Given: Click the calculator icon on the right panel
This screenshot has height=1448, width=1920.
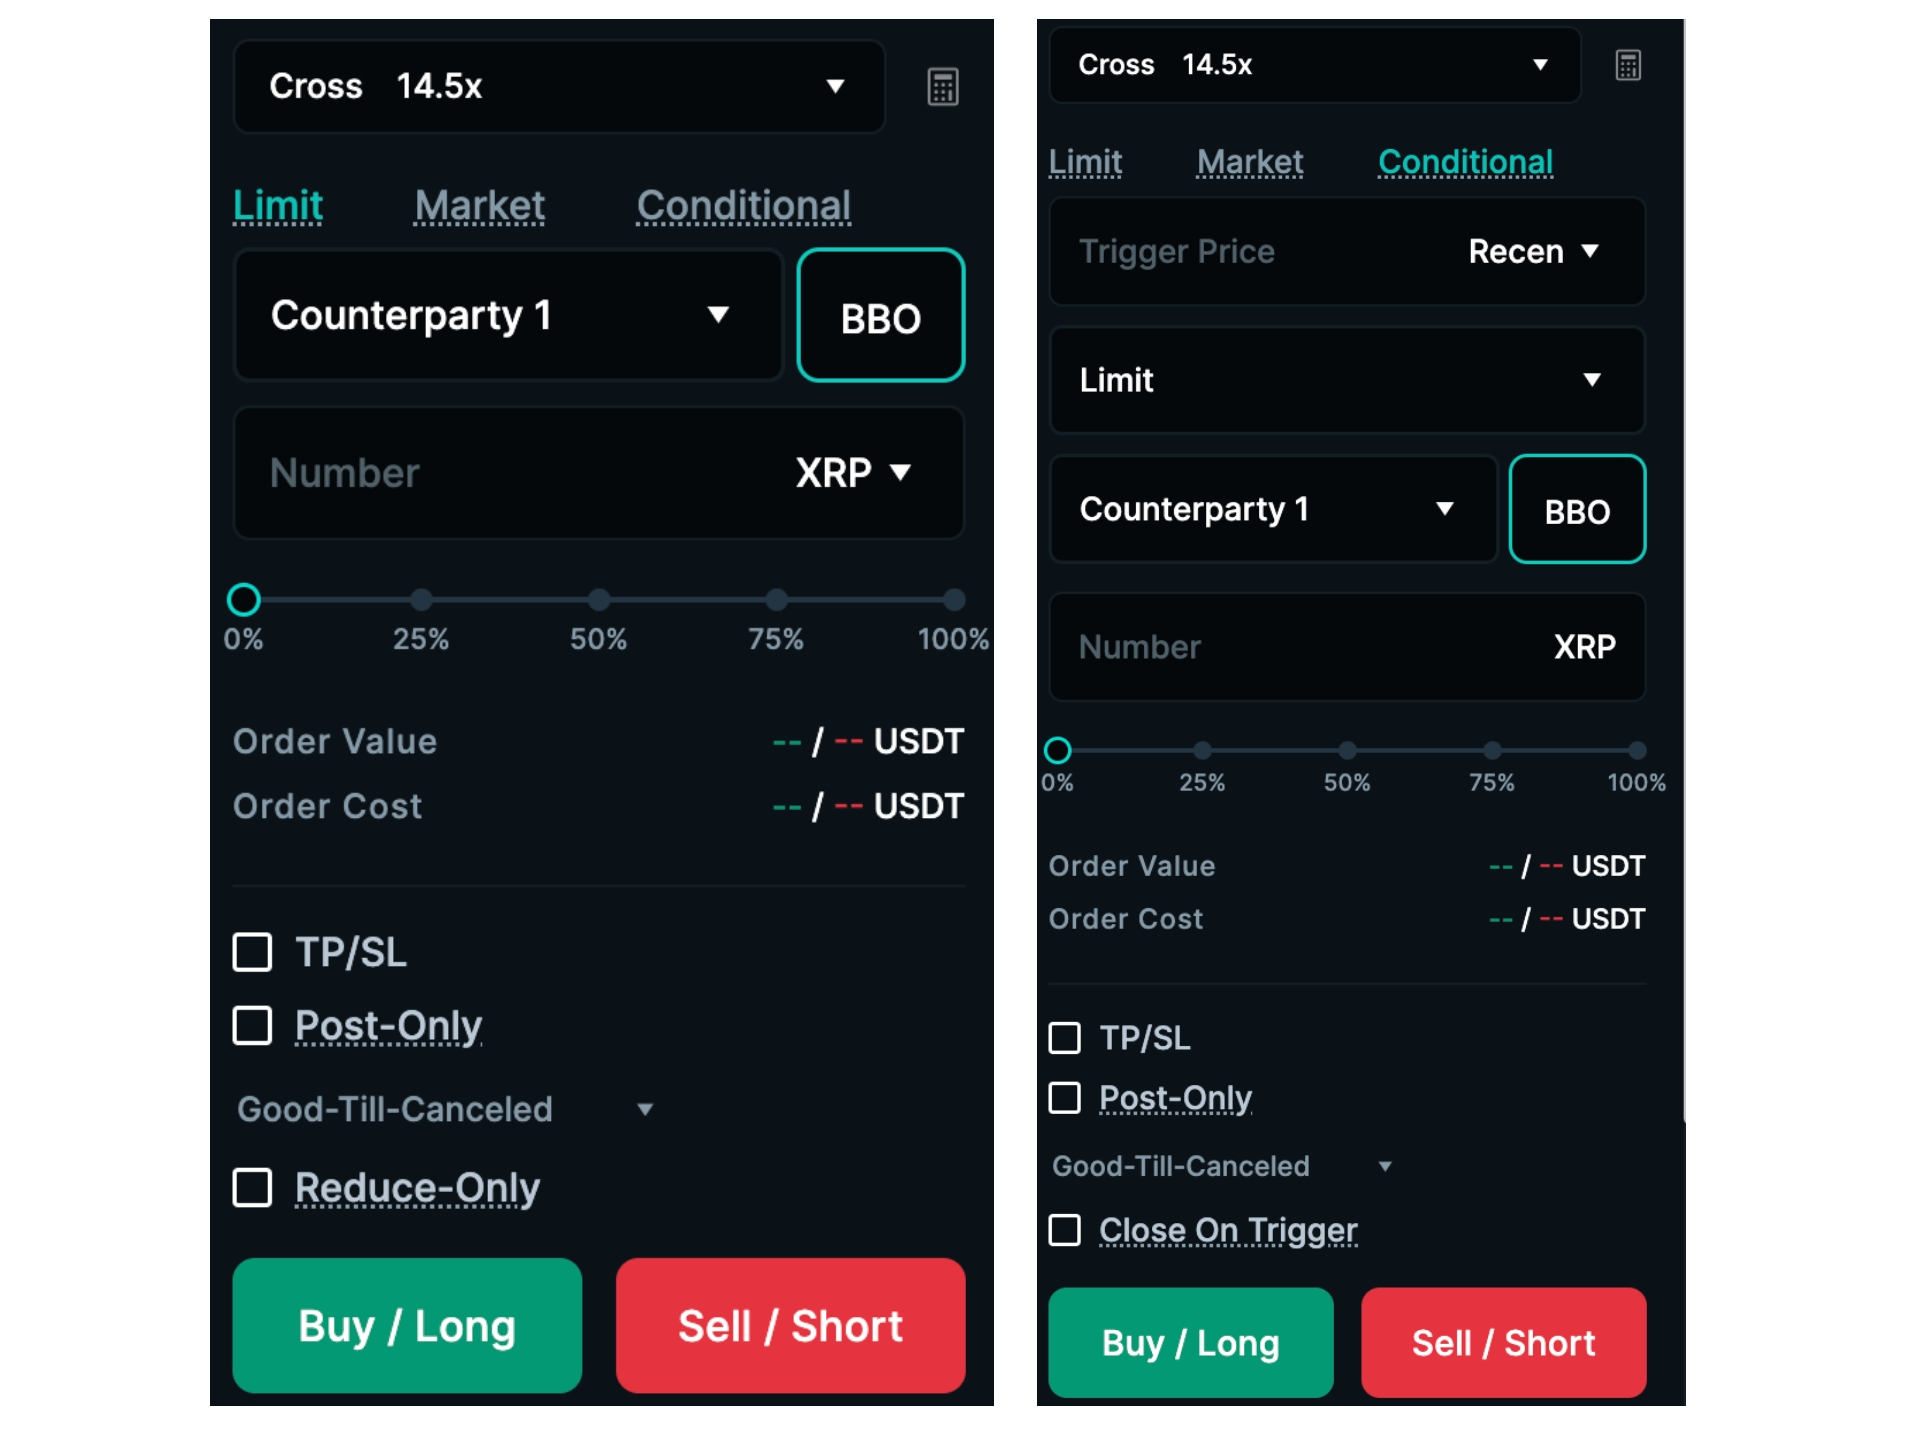Looking at the screenshot, I should click(1627, 64).
